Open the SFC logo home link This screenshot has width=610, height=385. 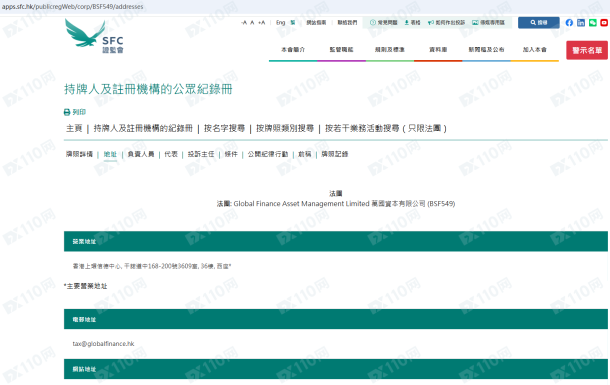tap(94, 36)
